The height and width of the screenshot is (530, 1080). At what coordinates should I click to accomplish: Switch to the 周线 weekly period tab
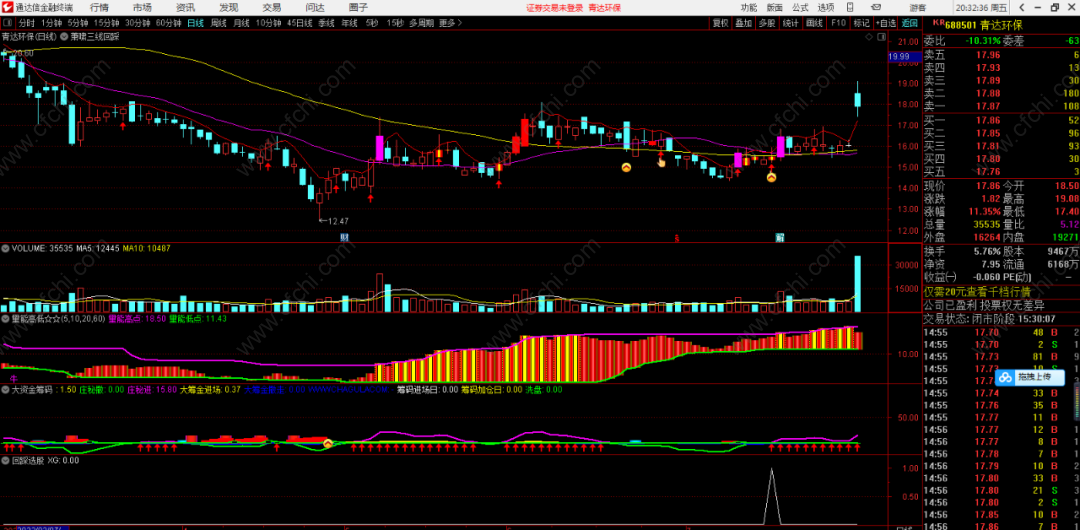coord(218,23)
